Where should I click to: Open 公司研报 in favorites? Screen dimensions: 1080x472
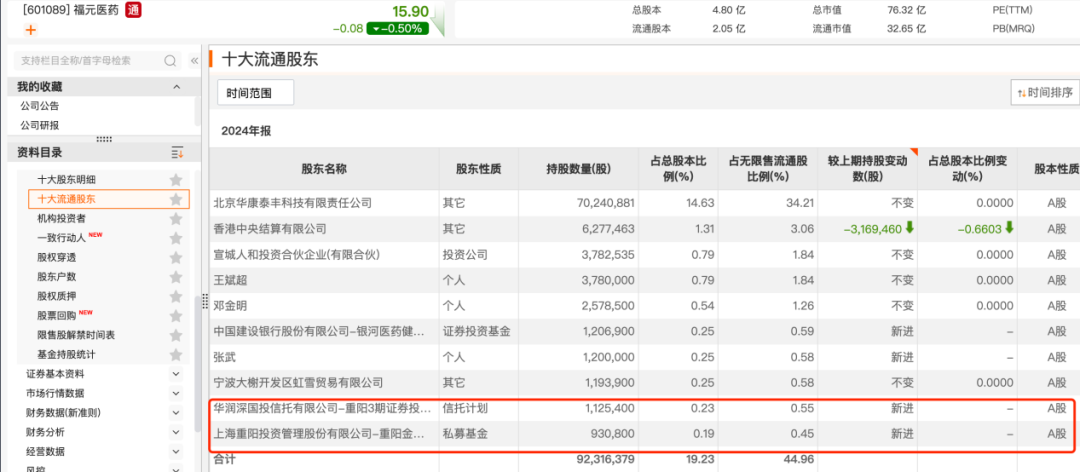point(39,125)
